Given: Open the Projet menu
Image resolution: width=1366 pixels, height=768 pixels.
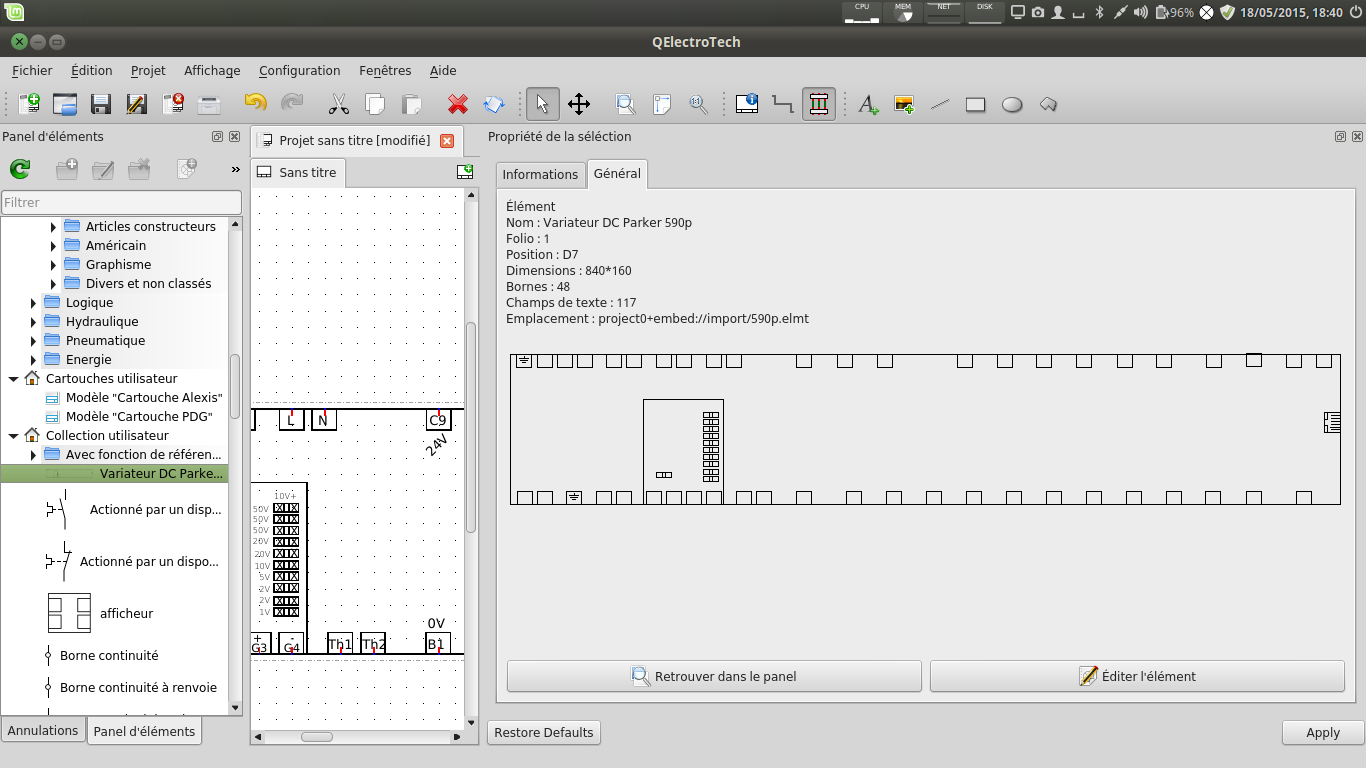Looking at the screenshot, I should 148,70.
